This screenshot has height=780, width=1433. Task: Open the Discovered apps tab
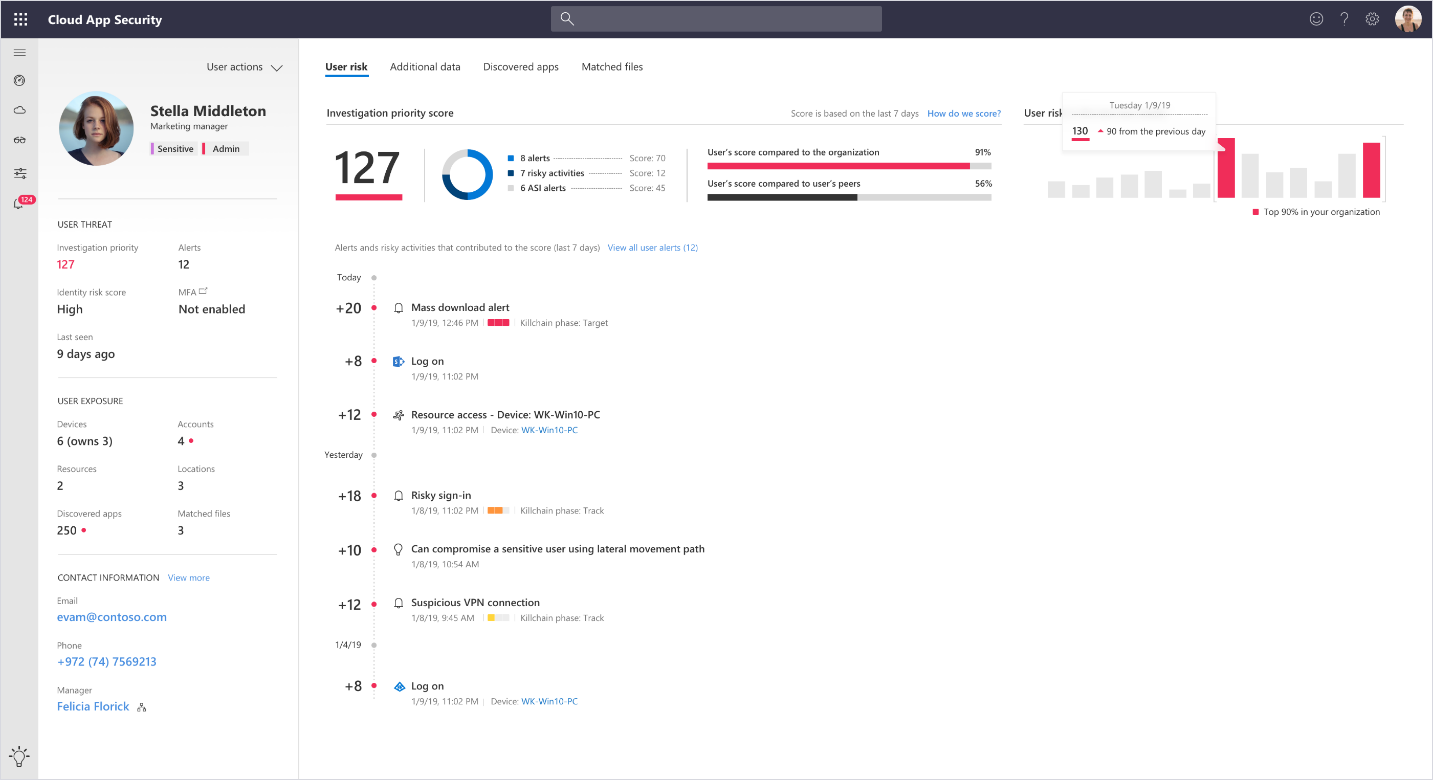click(520, 67)
